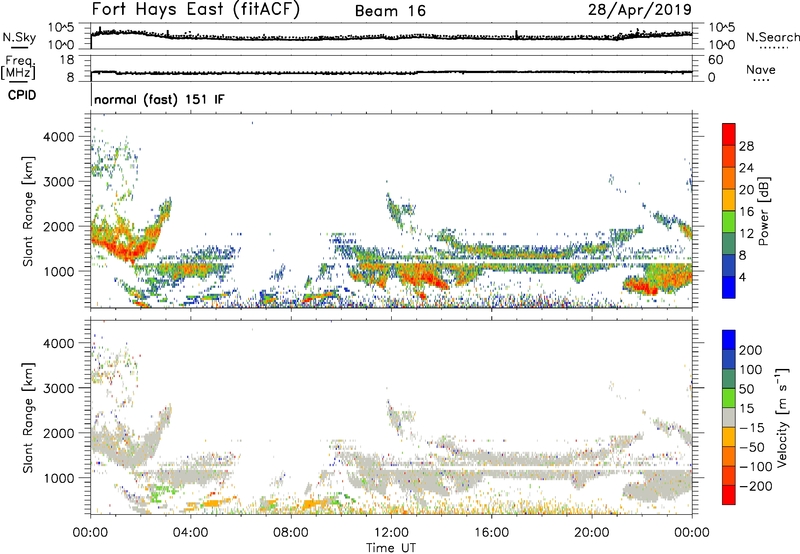Screen dimensions: 800x554
Task: Click the date '28/Apr/2019'
Action: pos(640,9)
